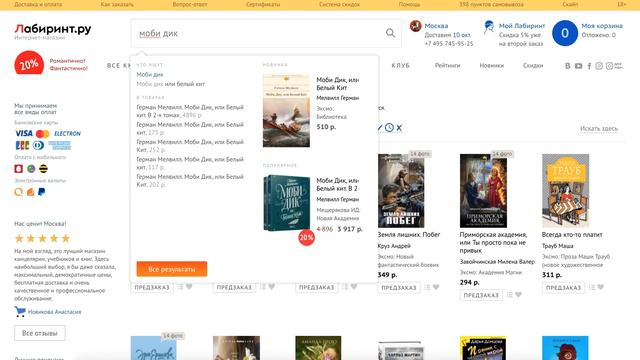Open the Система скидок top link
Viewport: 640px width, 360px height.
click(340, 4)
